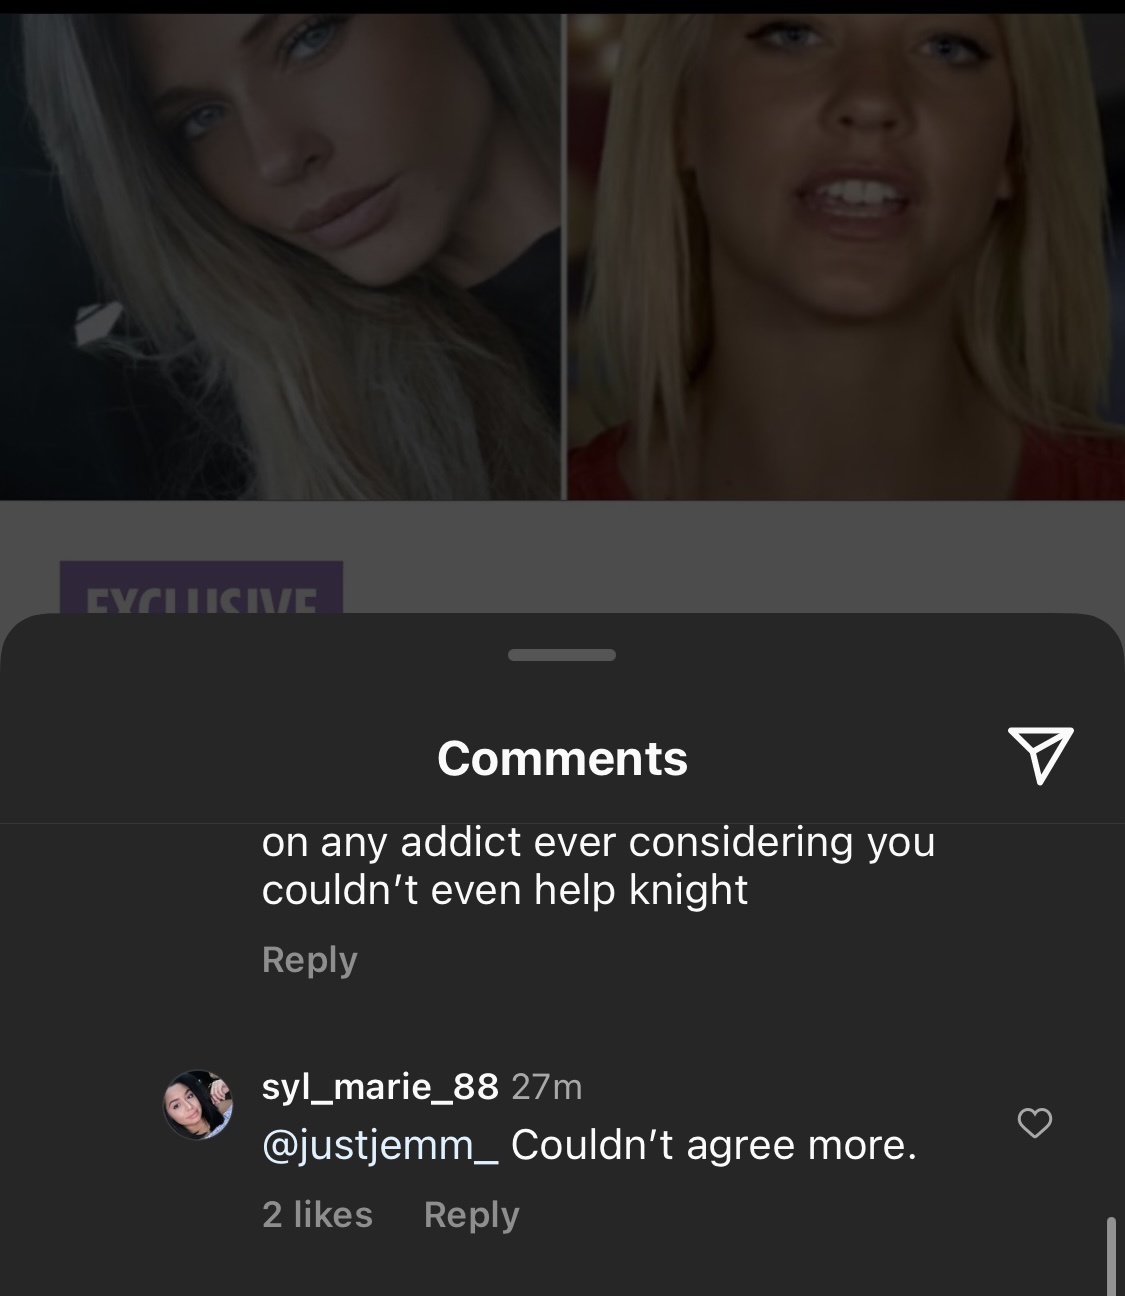This screenshot has width=1125, height=1296.
Task: Tap the scrollbar in the comments list
Action: click(x=1111, y=1256)
